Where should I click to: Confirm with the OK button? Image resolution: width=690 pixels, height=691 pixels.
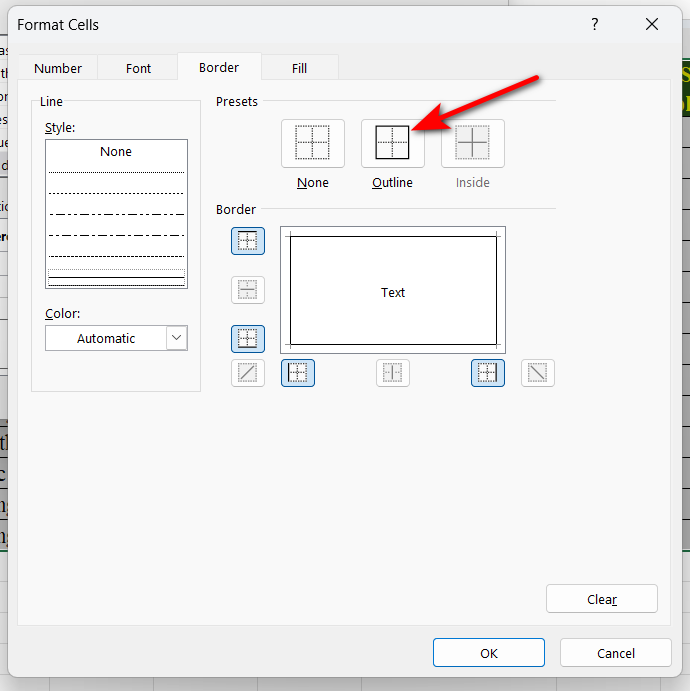(x=489, y=653)
